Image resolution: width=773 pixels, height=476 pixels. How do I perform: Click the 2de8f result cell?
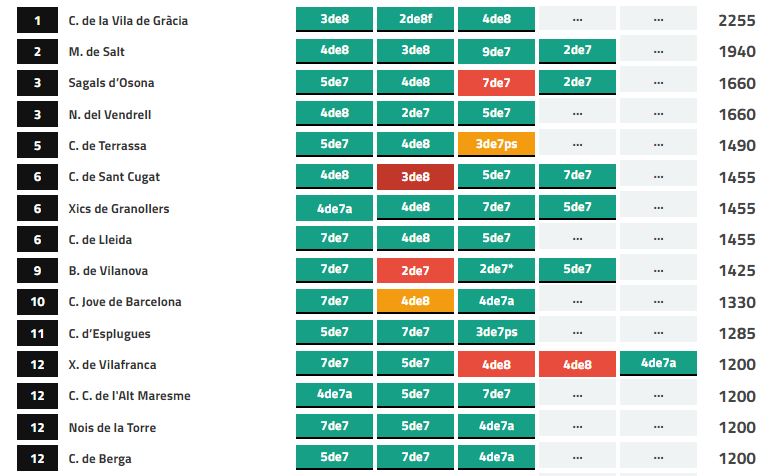[x=415, y=19]
